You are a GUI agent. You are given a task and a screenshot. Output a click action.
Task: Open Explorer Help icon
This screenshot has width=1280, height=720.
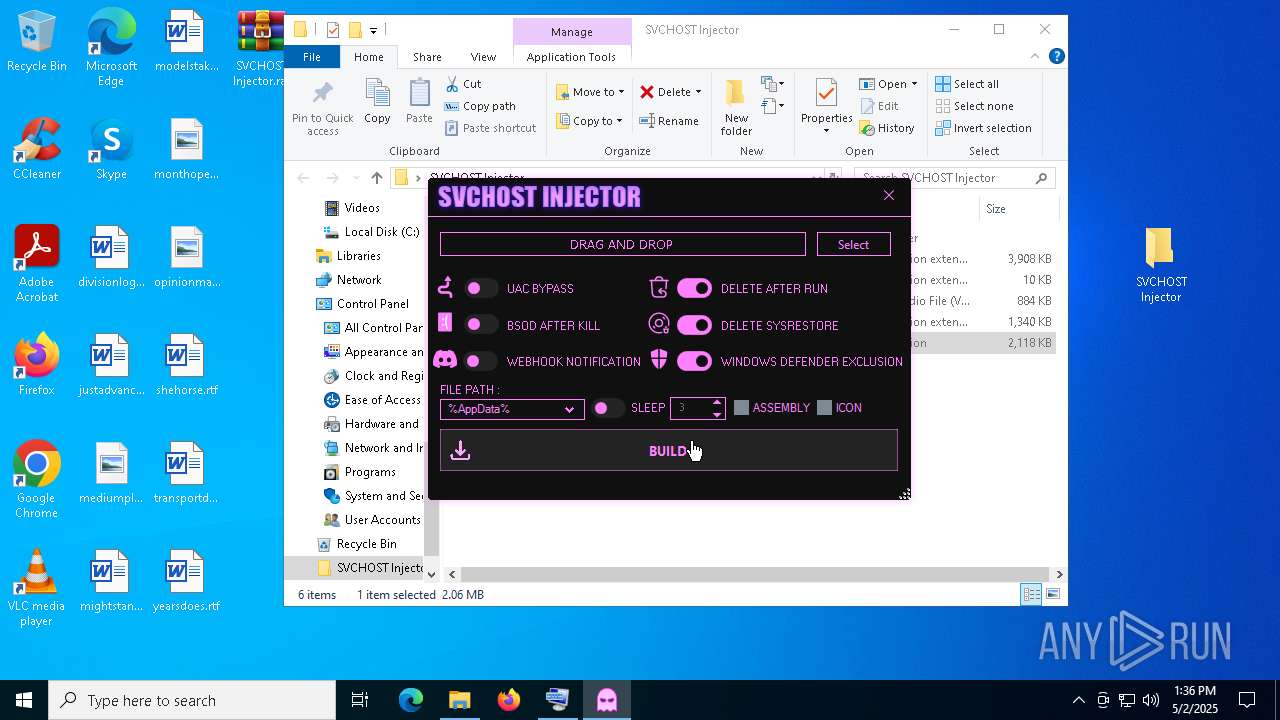coord(1056,57)
